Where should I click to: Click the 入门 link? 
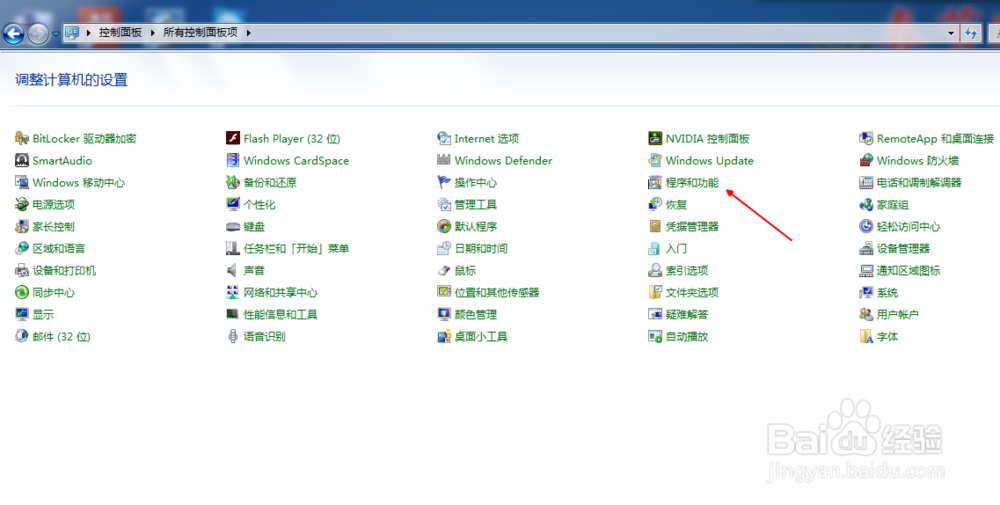(676, 249)
